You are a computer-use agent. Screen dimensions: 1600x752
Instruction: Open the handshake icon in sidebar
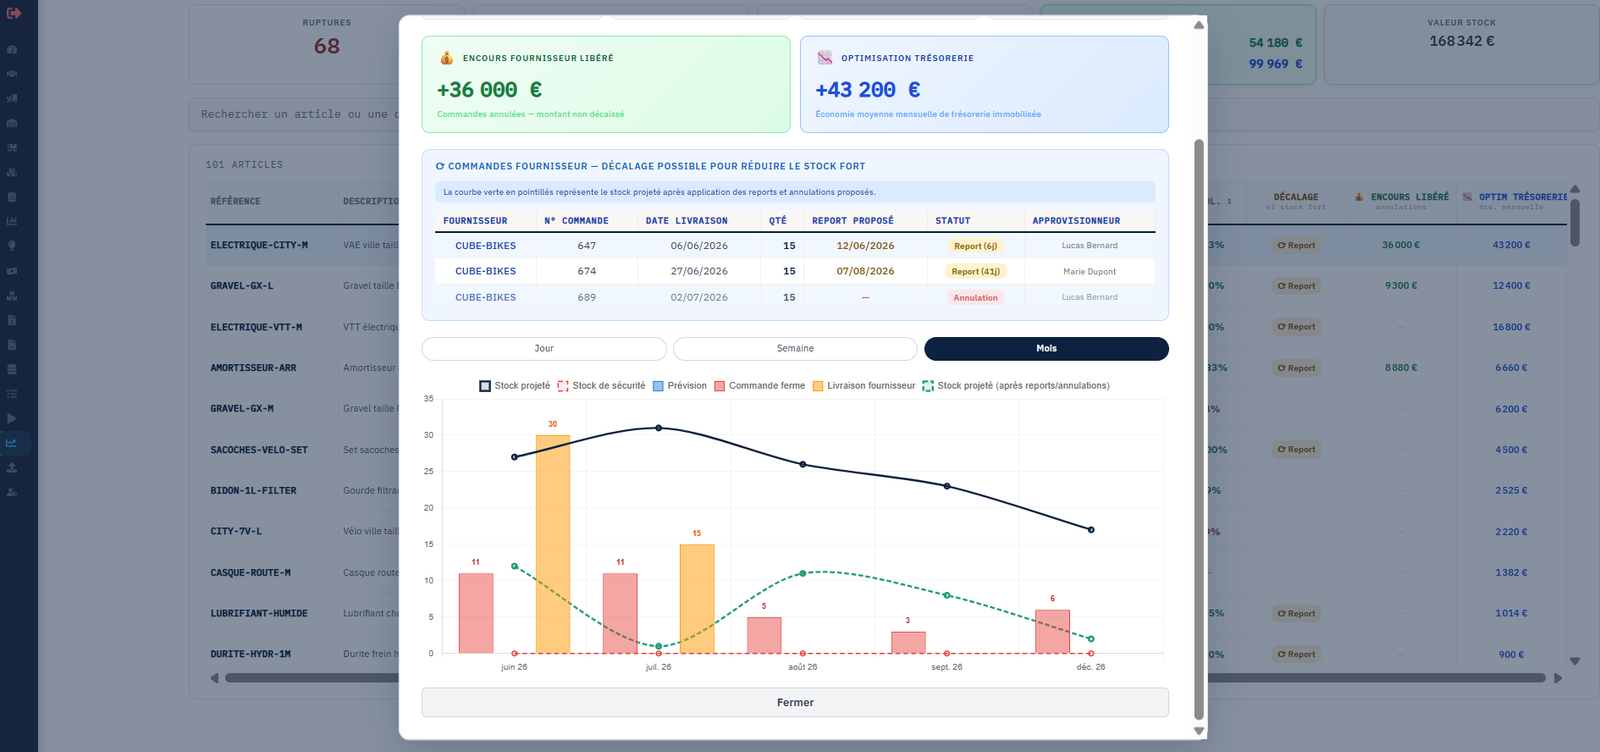pos(12,74)
